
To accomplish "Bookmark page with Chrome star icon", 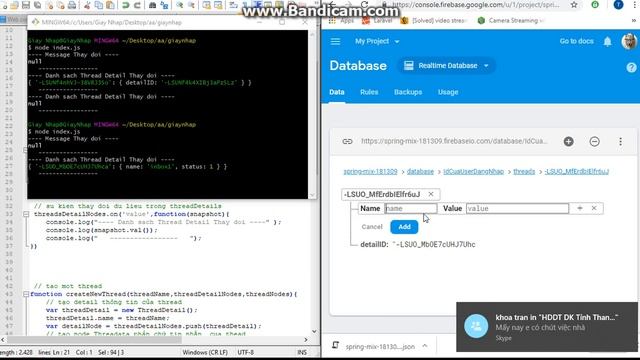I will pyautogui.click(x=574, y=5).
